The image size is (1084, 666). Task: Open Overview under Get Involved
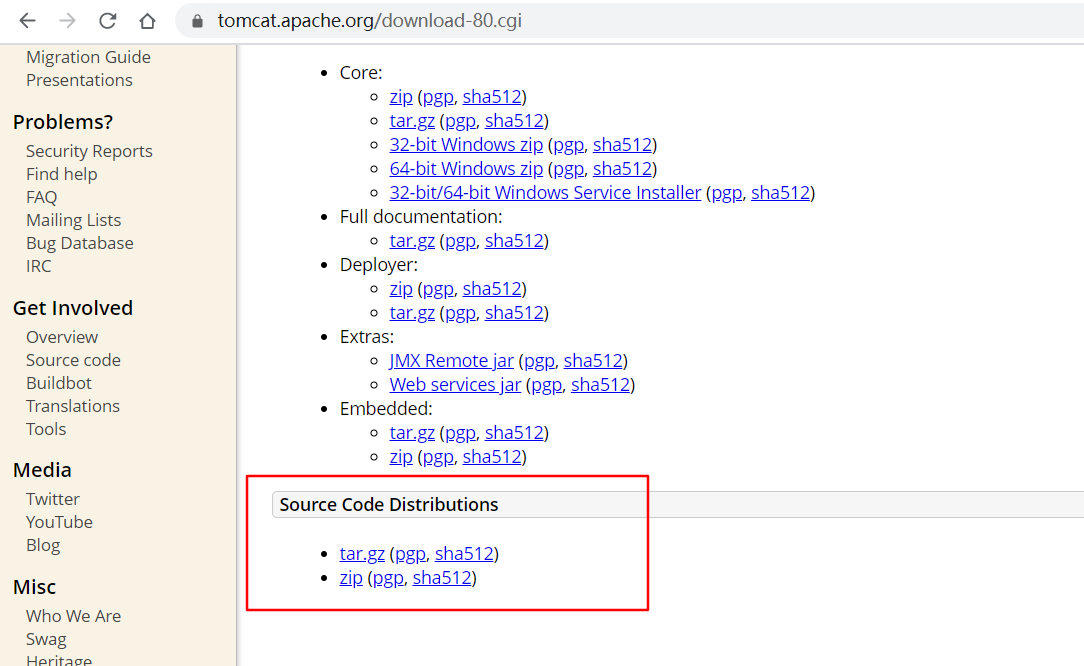(x=62, y=337)
